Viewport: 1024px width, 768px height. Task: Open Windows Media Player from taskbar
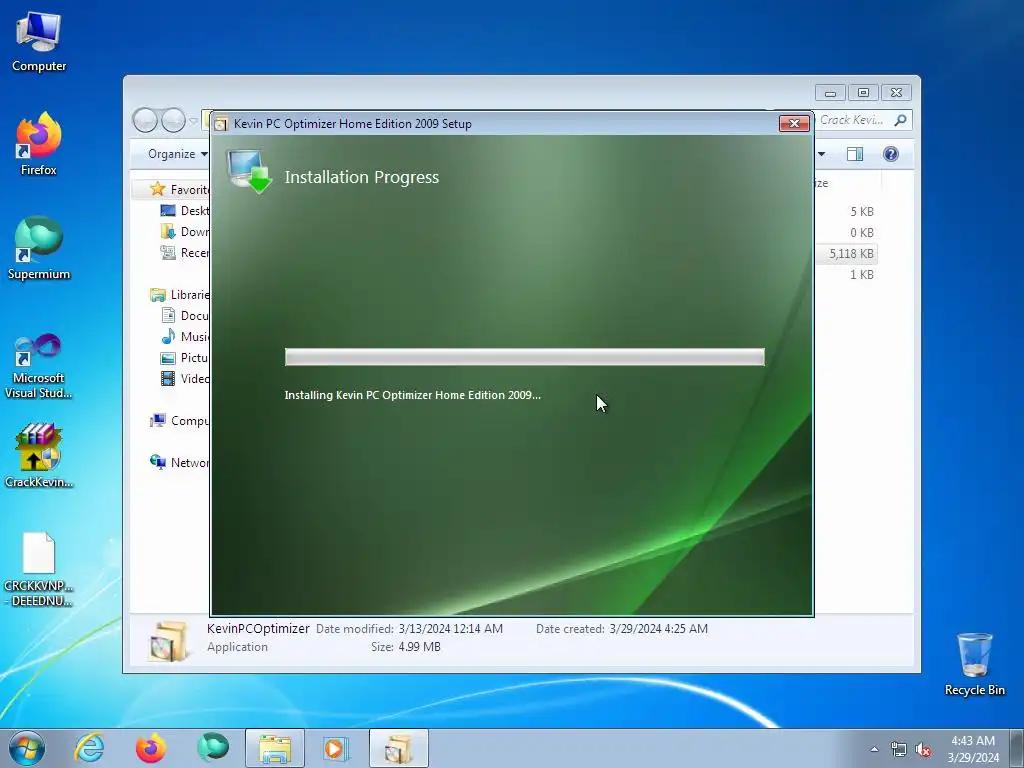336,748
